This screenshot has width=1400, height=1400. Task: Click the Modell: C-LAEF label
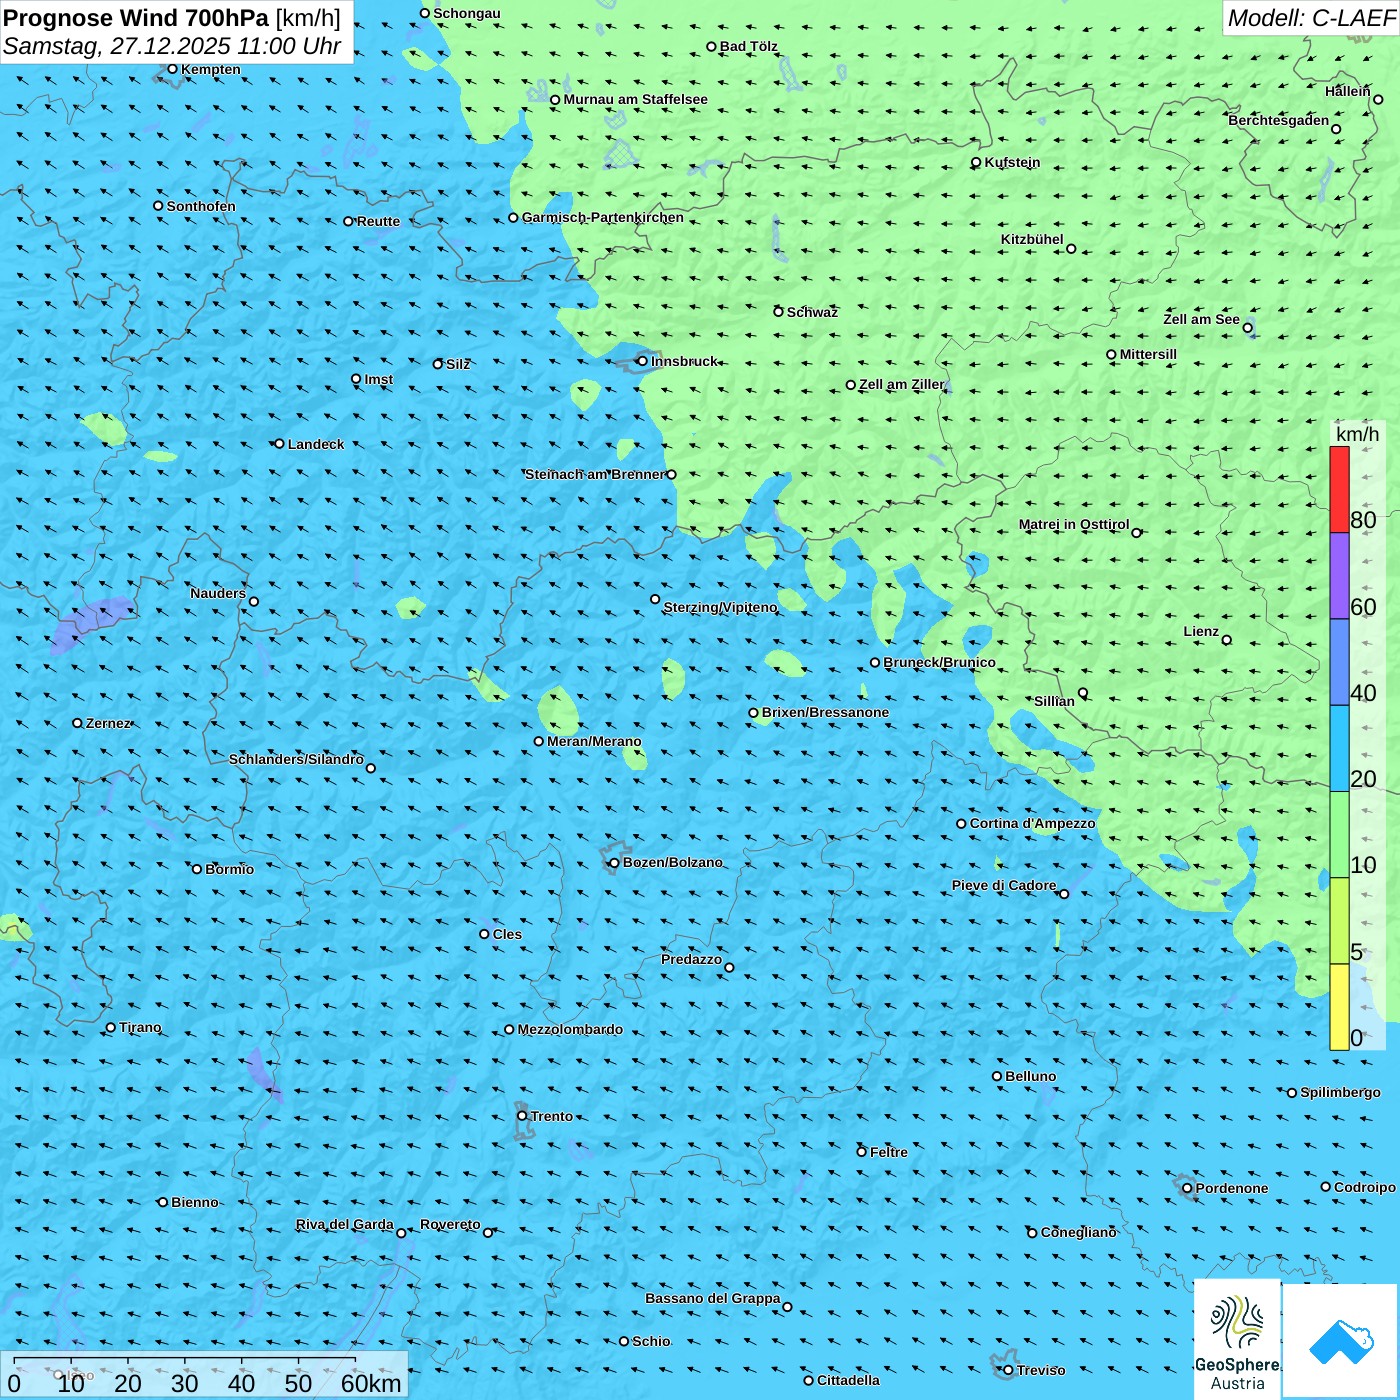pyautogui.click(x=1311, y=18)
